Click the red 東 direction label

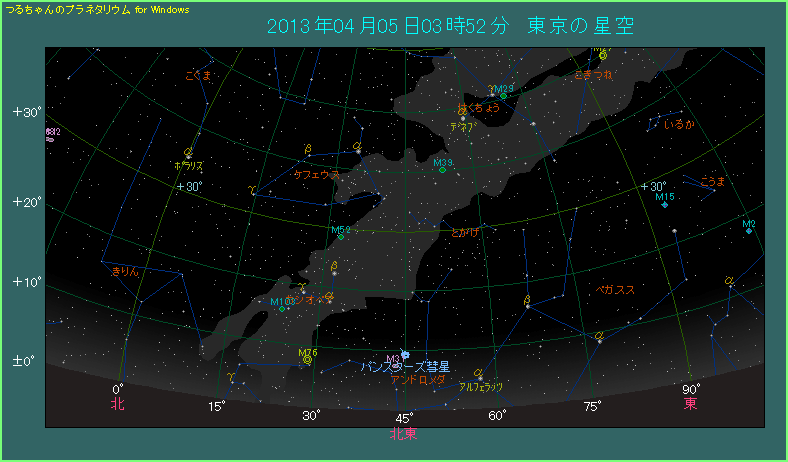pyautogui.click(x=690, y=404)
